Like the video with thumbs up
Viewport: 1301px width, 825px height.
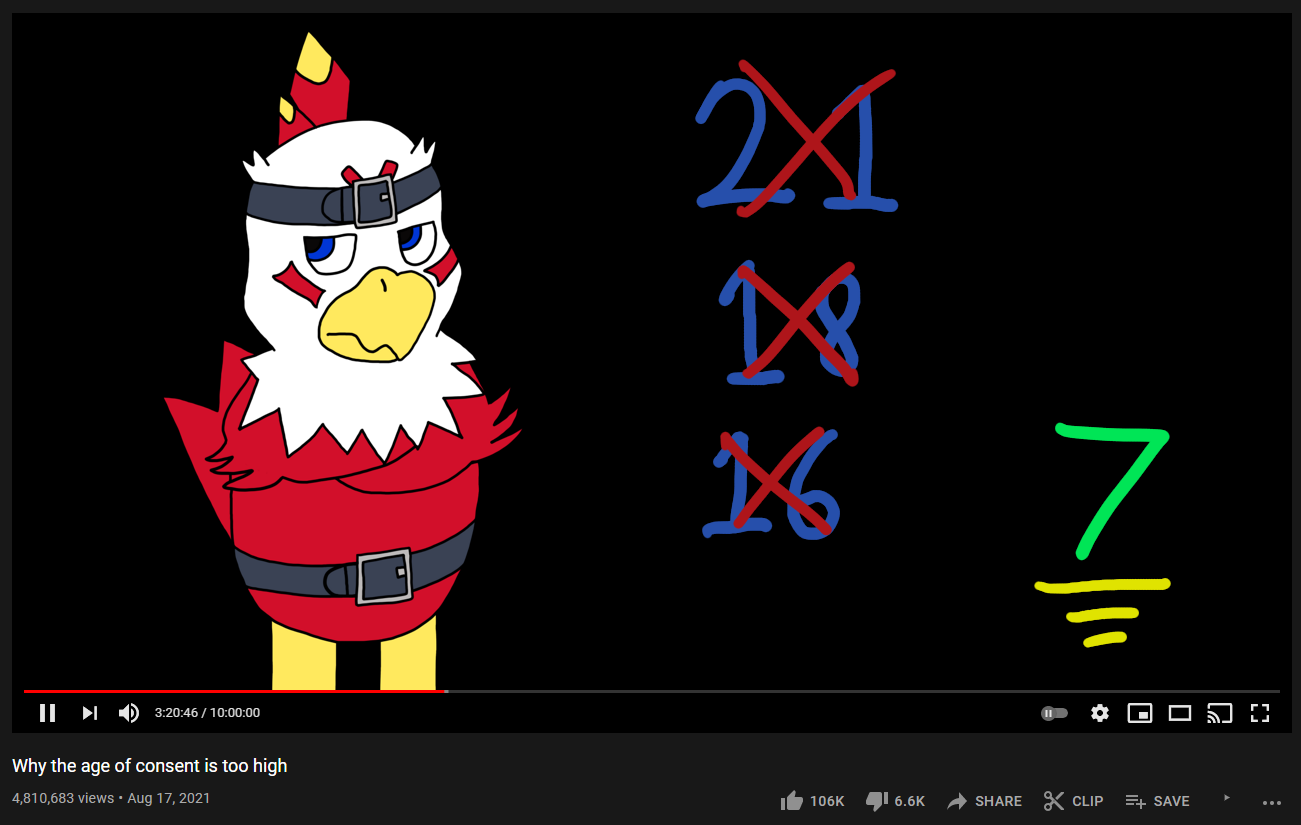click(x=812, y=801)
